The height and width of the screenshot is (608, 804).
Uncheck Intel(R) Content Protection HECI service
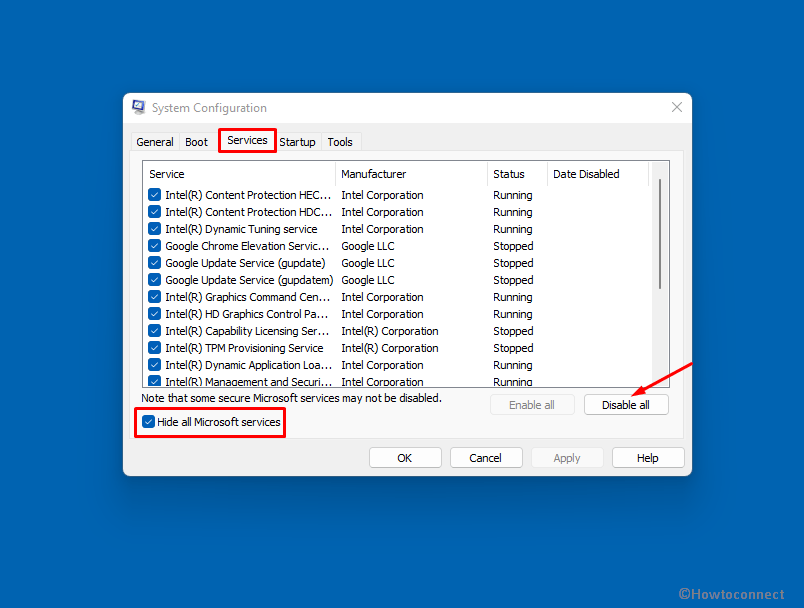[154, 194]
